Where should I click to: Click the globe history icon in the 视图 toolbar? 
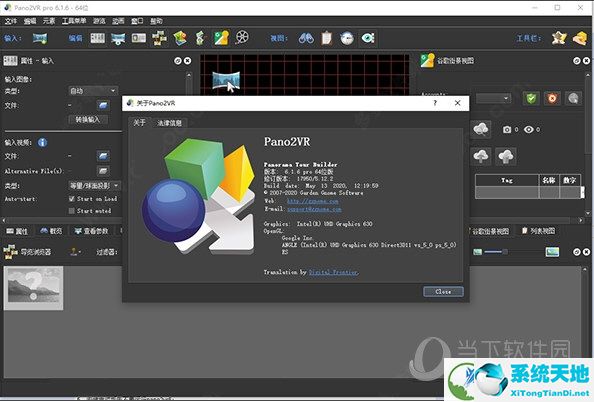pos(347,38)
